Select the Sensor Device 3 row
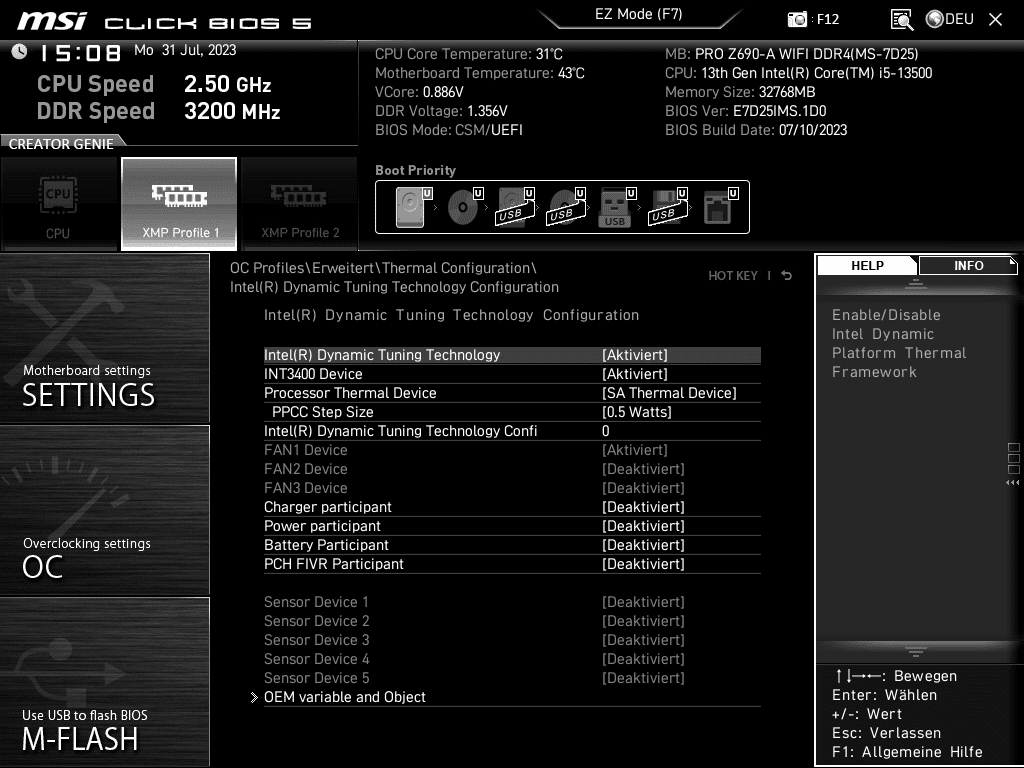This screenshot has height=768, width=1024. pyautogui.click(x=512, y=640)
